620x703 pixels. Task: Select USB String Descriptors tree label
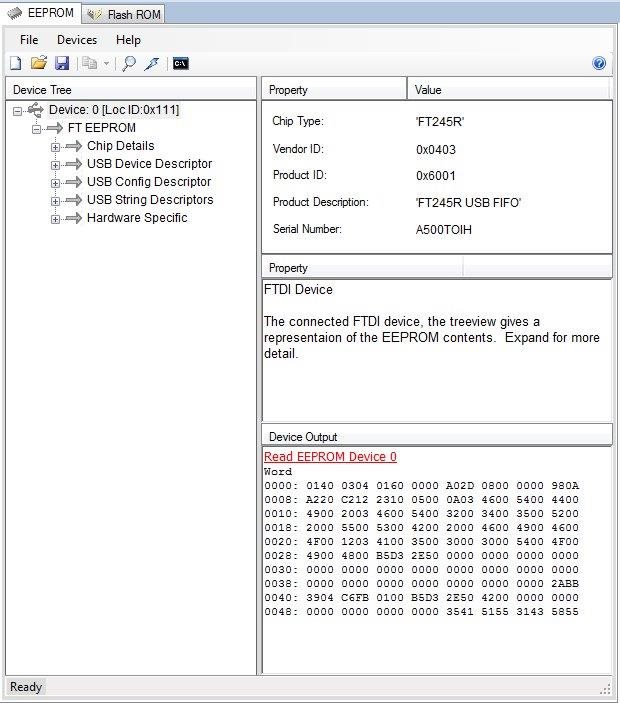pos(150,200)
